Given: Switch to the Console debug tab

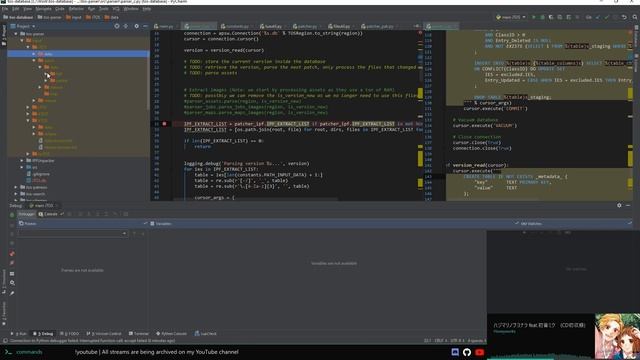Looking at the screenshot, I should (x=48, y=214).
